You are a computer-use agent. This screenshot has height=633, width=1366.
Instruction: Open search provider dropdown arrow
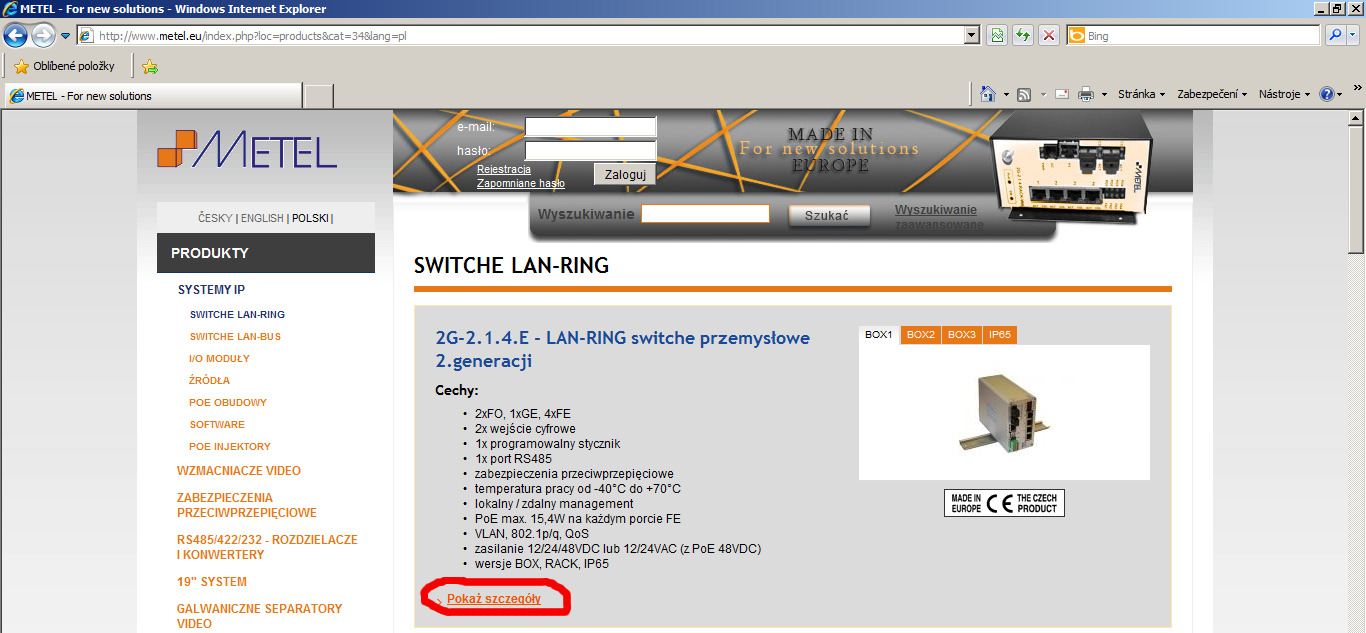[x=1354, y=35]
